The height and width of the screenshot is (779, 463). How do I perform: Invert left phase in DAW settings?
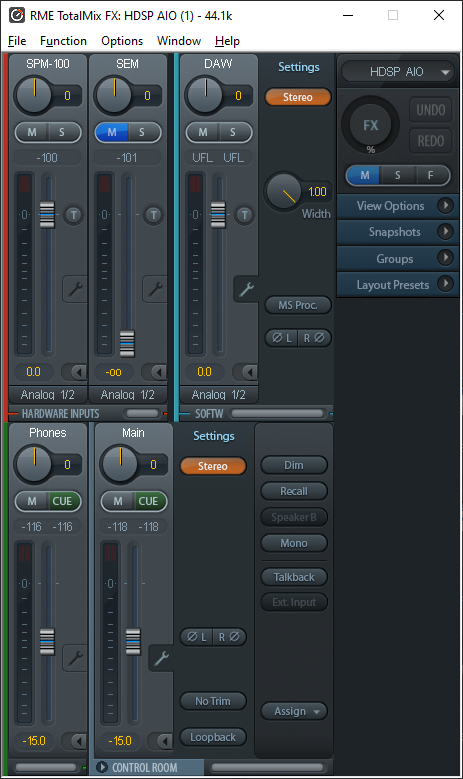(282, 338)
